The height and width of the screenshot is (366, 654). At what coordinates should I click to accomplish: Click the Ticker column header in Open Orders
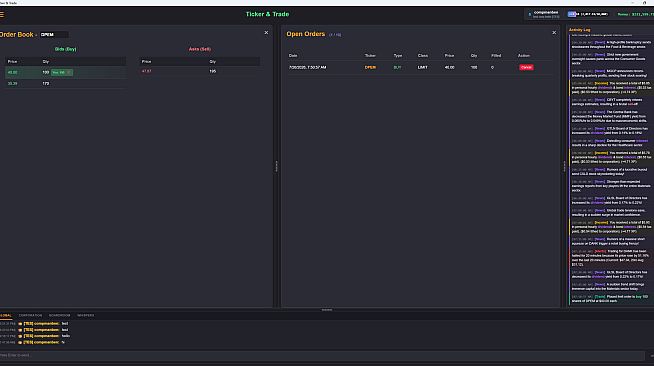pos(370,55)
